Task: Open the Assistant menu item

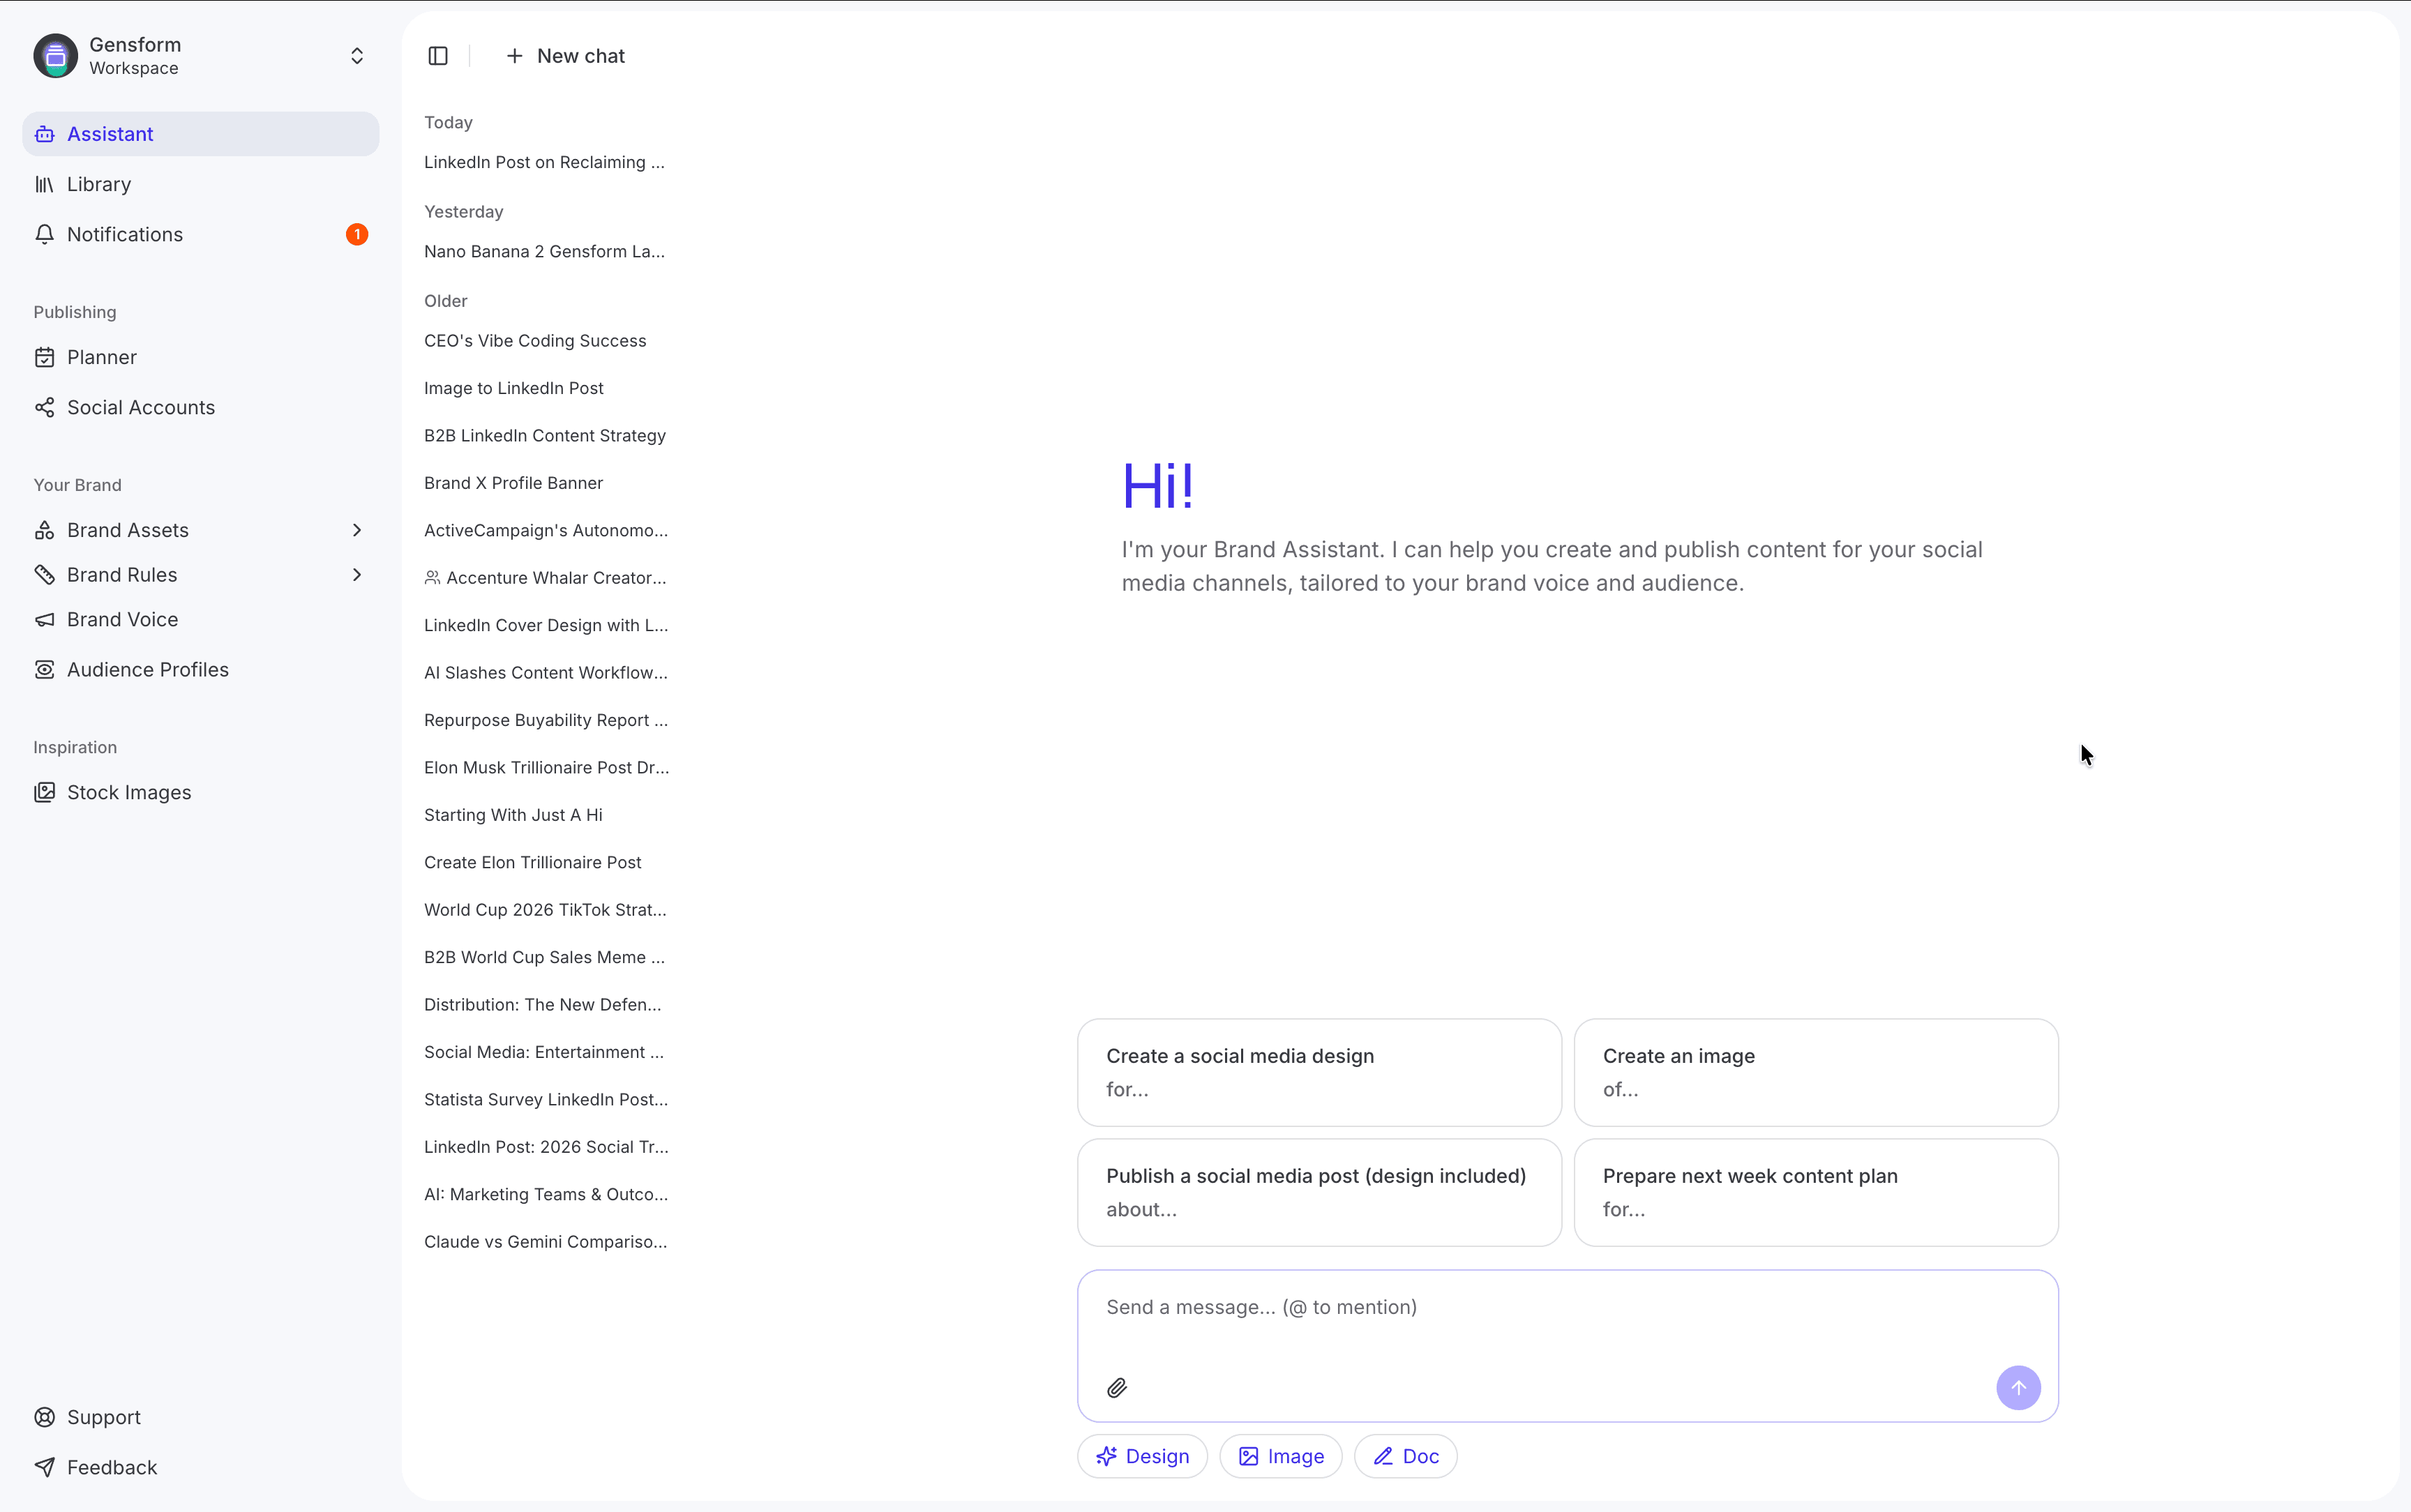Action: tap(201, 134)
